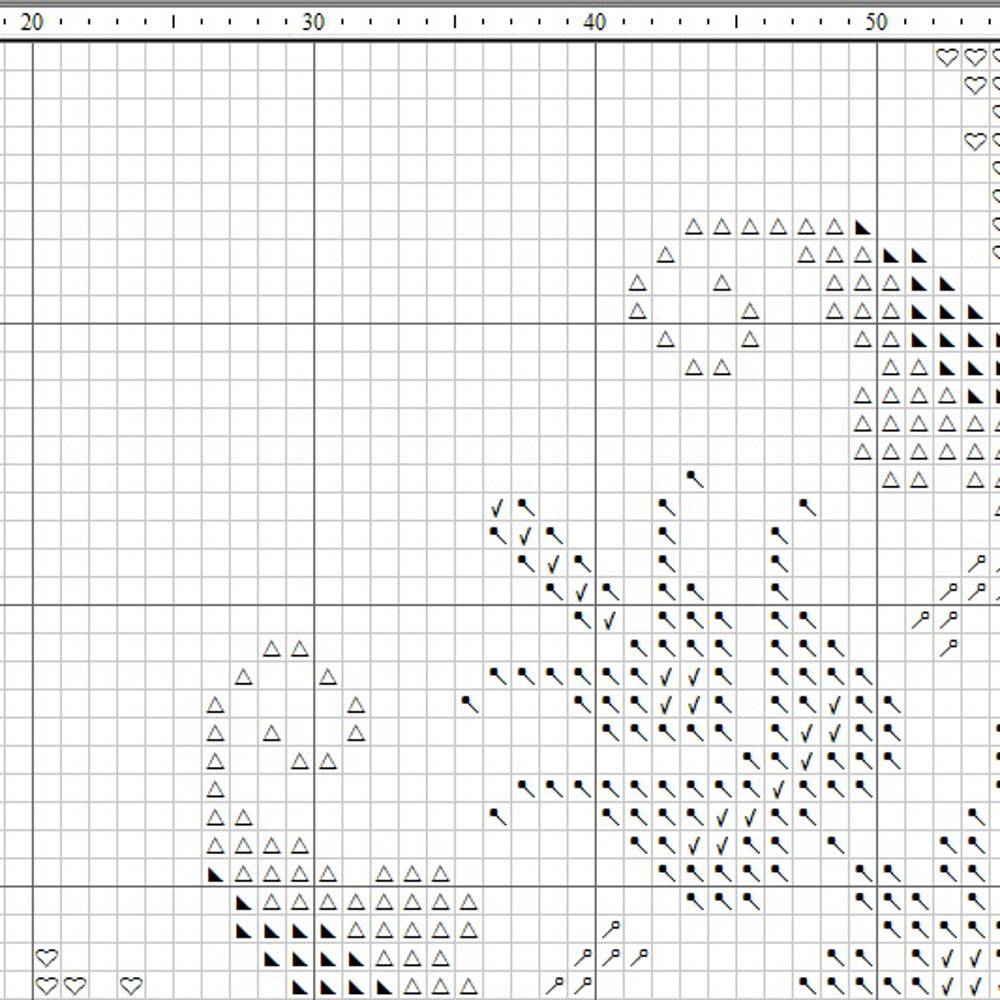Select the "40" ruler marking
1000x1000 pixels.
pyautogui.click(x=594, y=22)
